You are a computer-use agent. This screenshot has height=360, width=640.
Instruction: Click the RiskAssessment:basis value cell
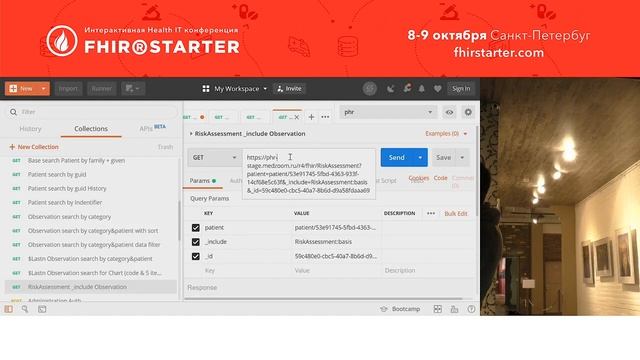point(336,242)
